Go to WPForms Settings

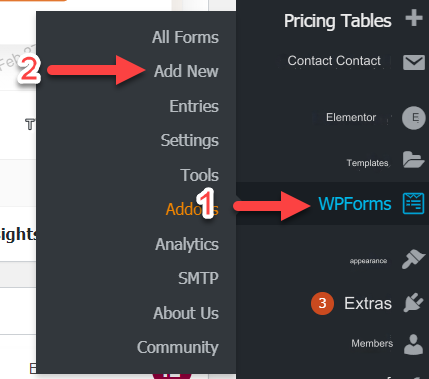tap(190, 141)
